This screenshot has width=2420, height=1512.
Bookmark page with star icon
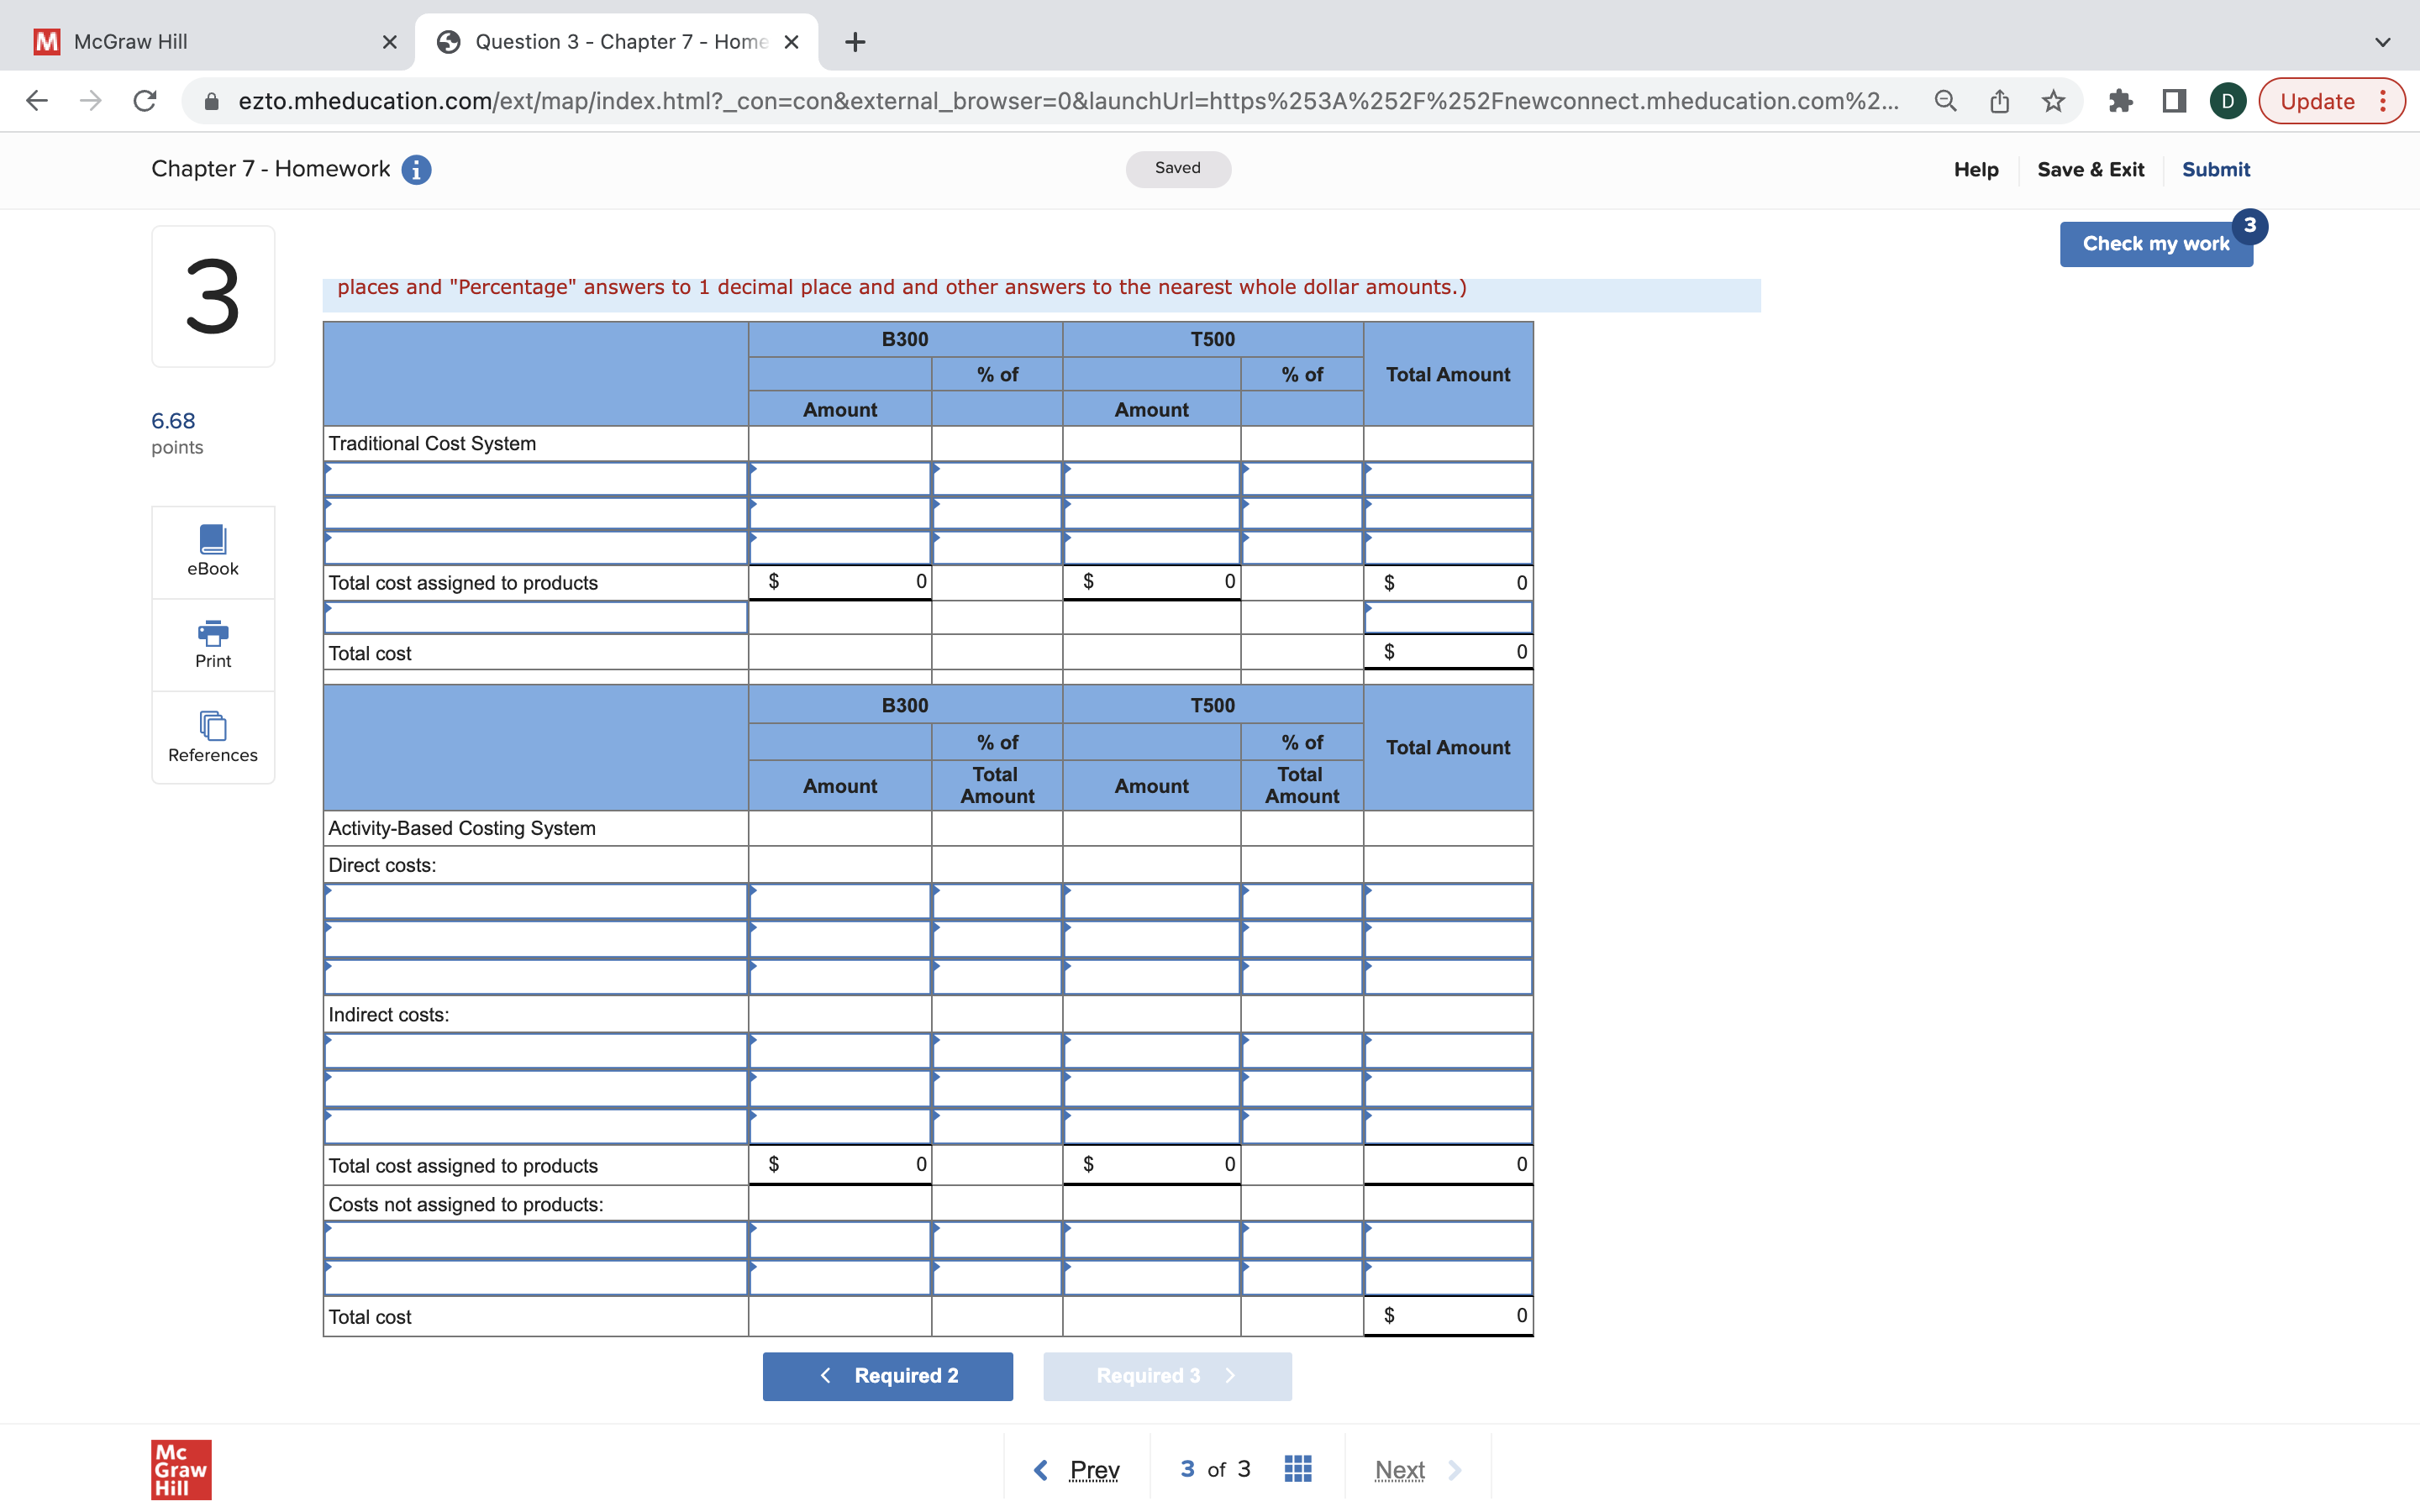point(2053,101)
